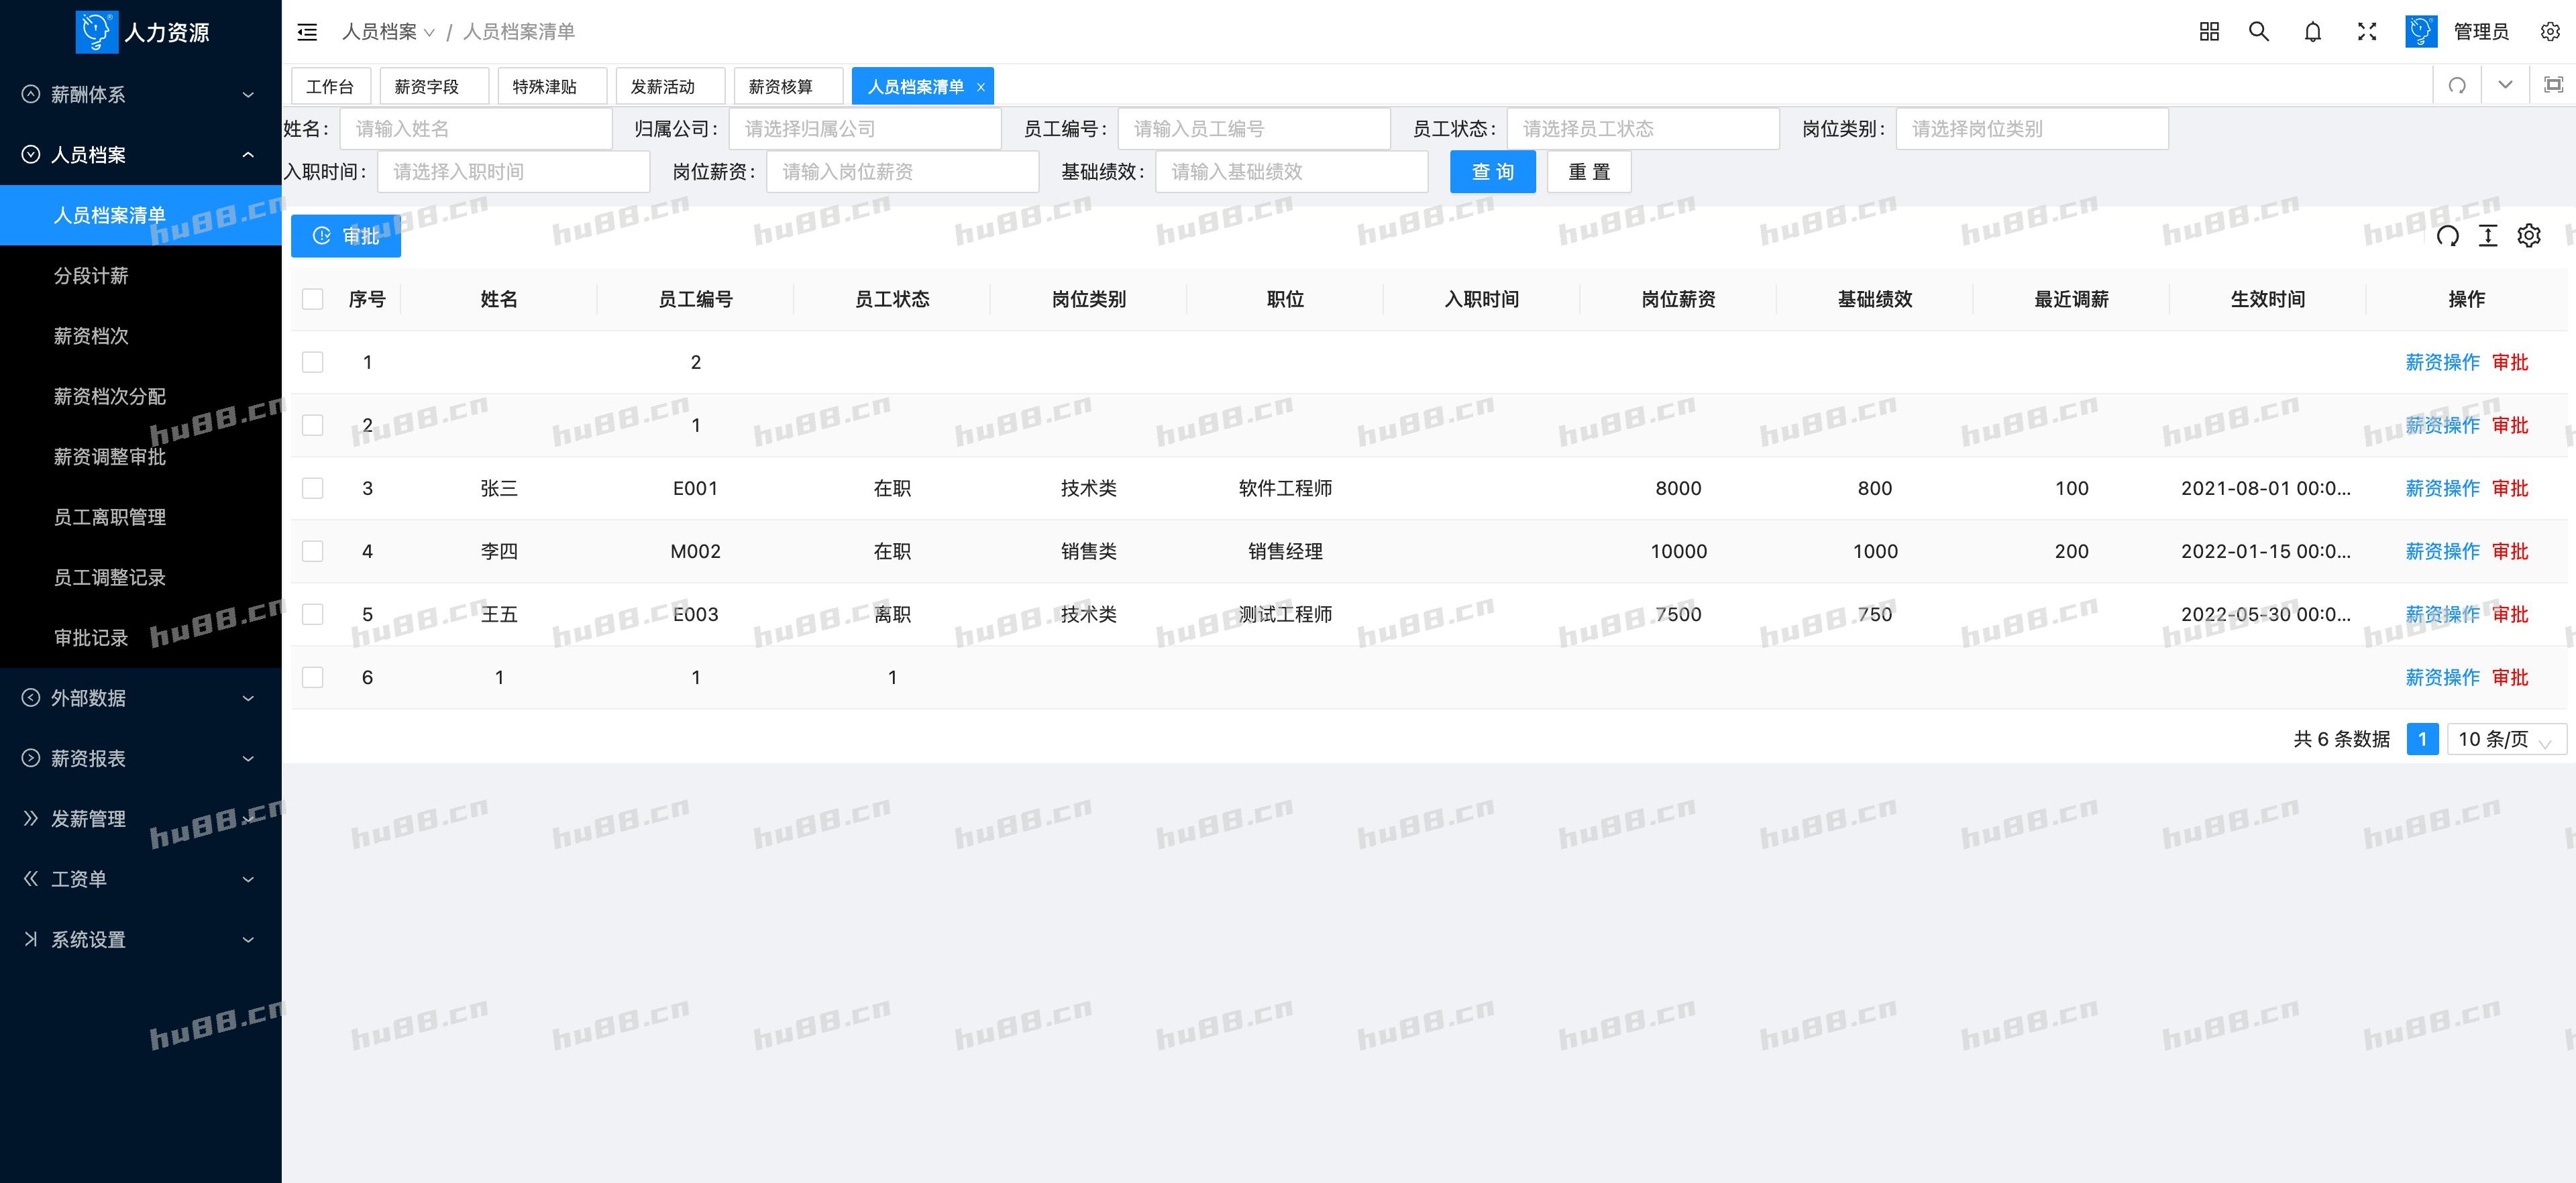
Task: Select the checkbox for 李四's row
Action: coord(313,551)
